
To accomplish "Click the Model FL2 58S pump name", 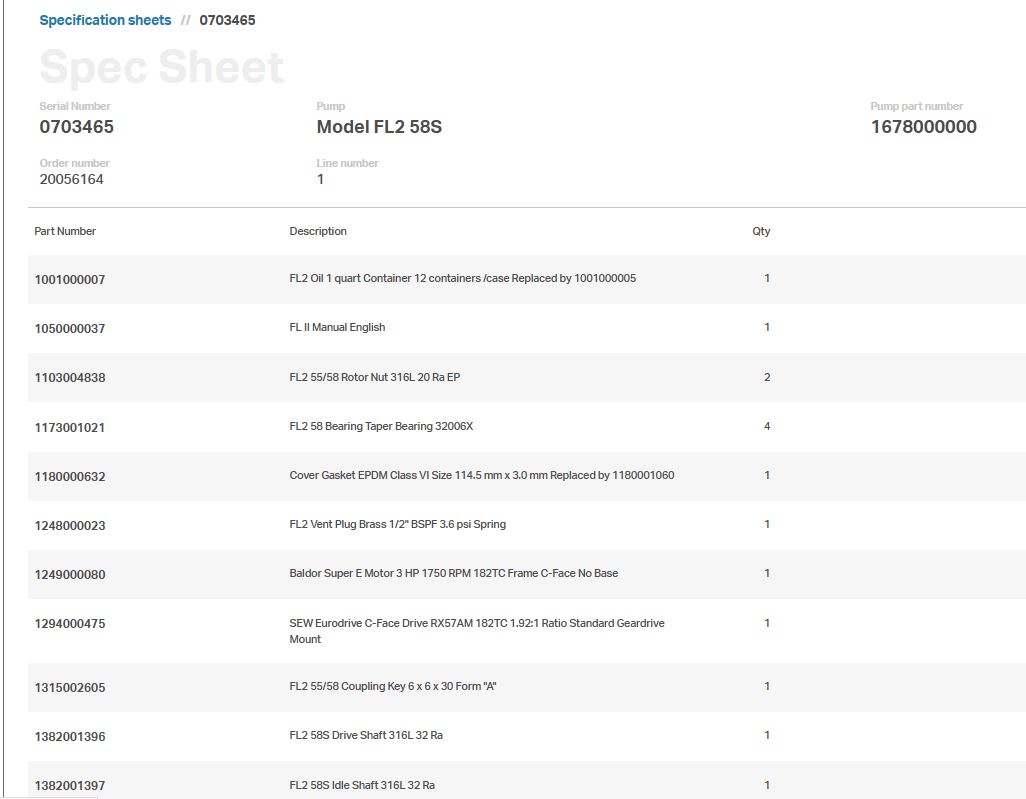I will pyautogui.click(x=379, y=127).
